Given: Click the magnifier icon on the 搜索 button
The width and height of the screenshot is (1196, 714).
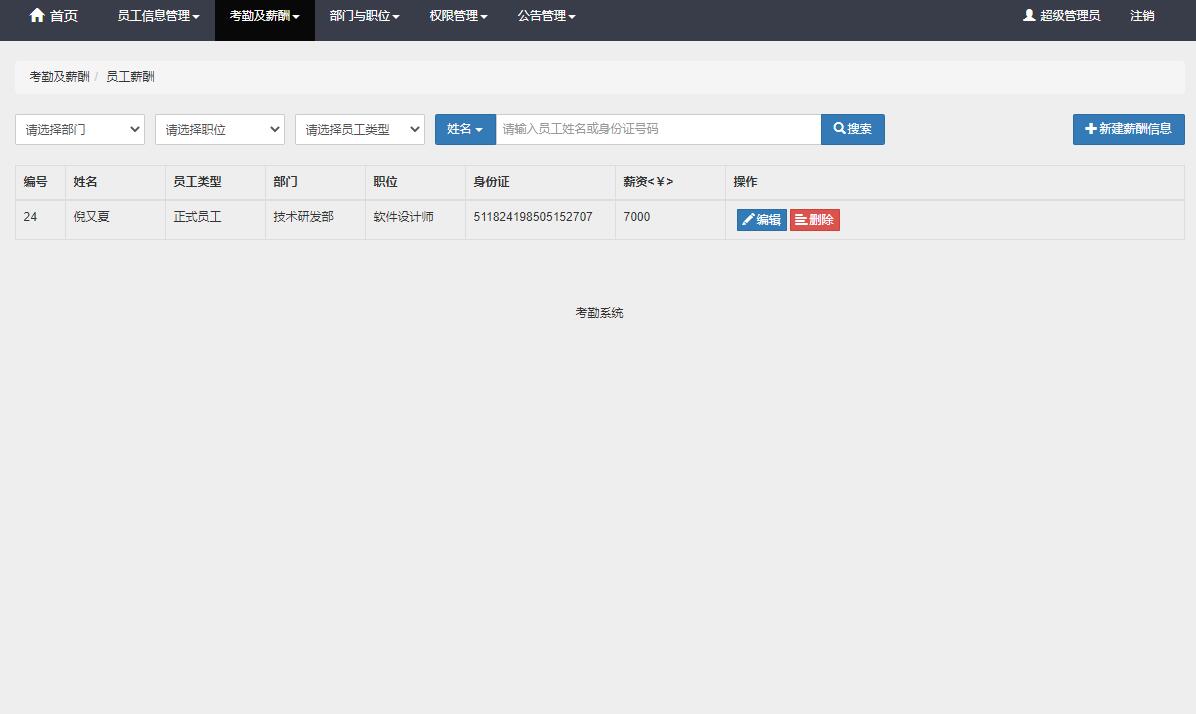Looking at the screenshot, I should (839, 128).
